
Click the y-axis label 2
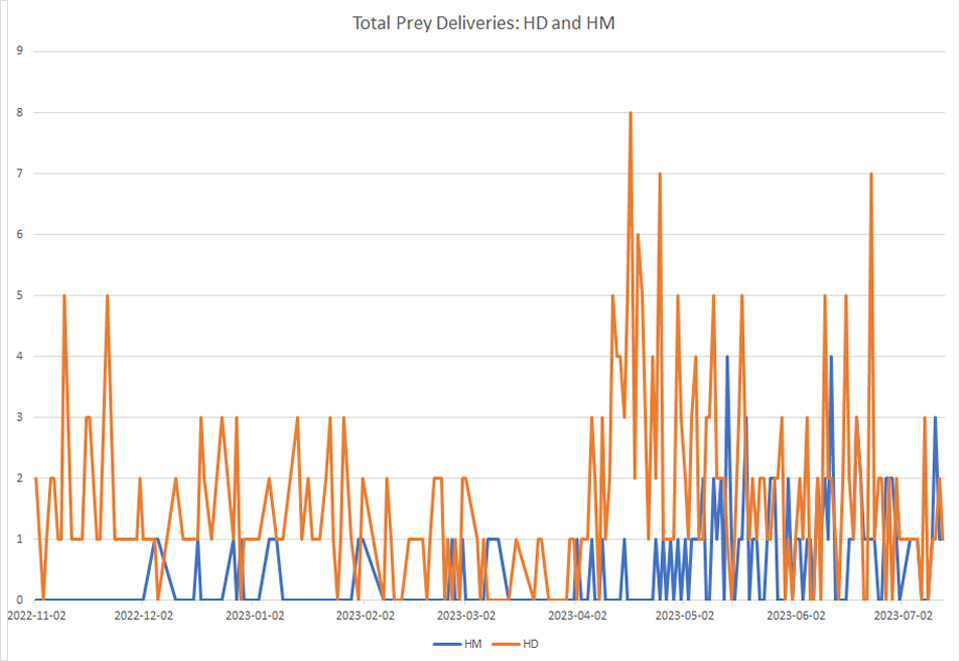point(20,478)
